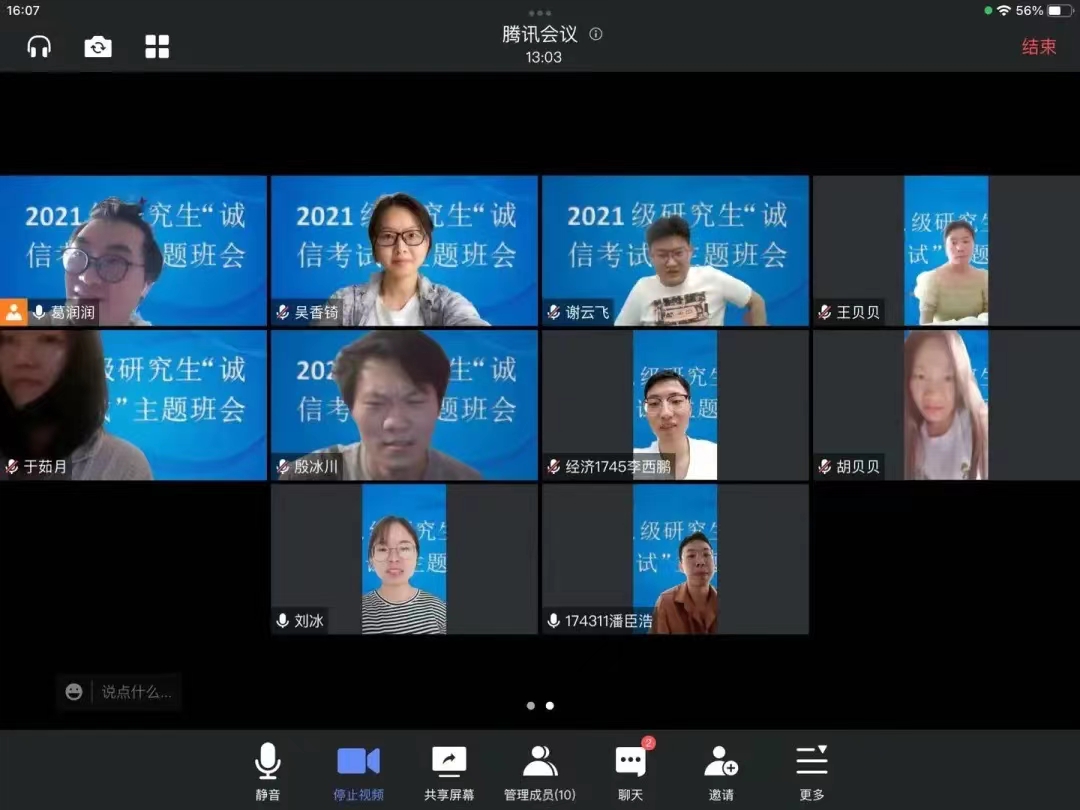Image resolution: width=1080 pixels, height=810 pixels.
Task: Expand the 更多 more menu
Action: click(812, 772)
